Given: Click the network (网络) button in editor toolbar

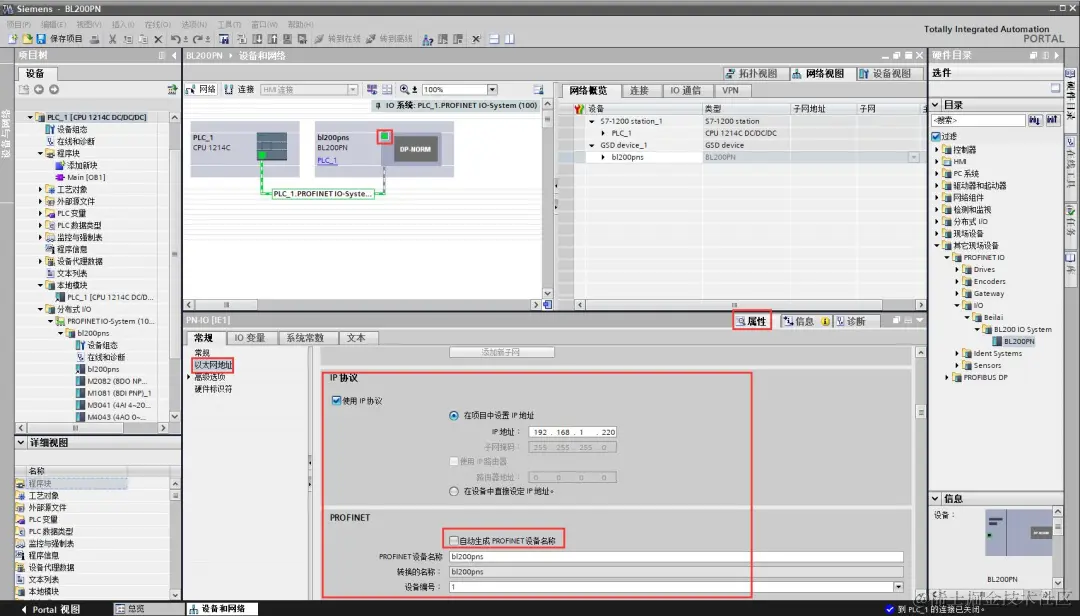Looking at the screenshot, I should (201, 90).
